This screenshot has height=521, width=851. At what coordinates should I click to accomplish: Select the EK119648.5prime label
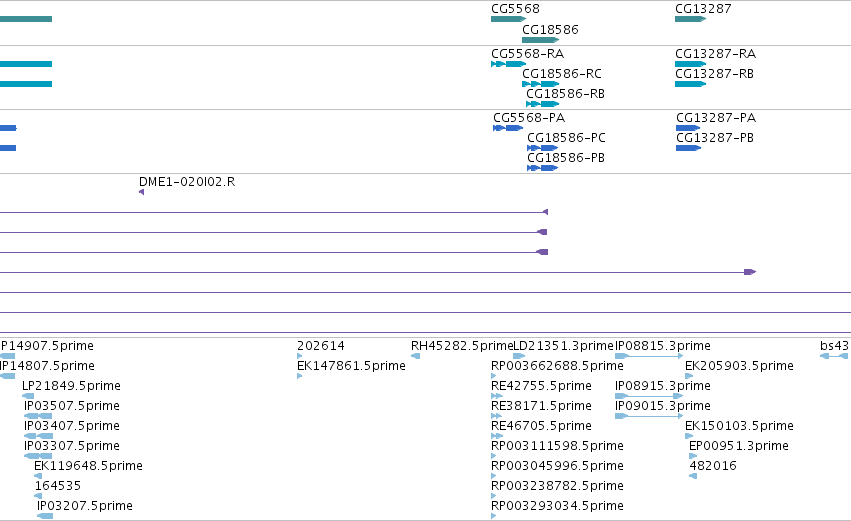pyautogui.click(x=88, y=466)
